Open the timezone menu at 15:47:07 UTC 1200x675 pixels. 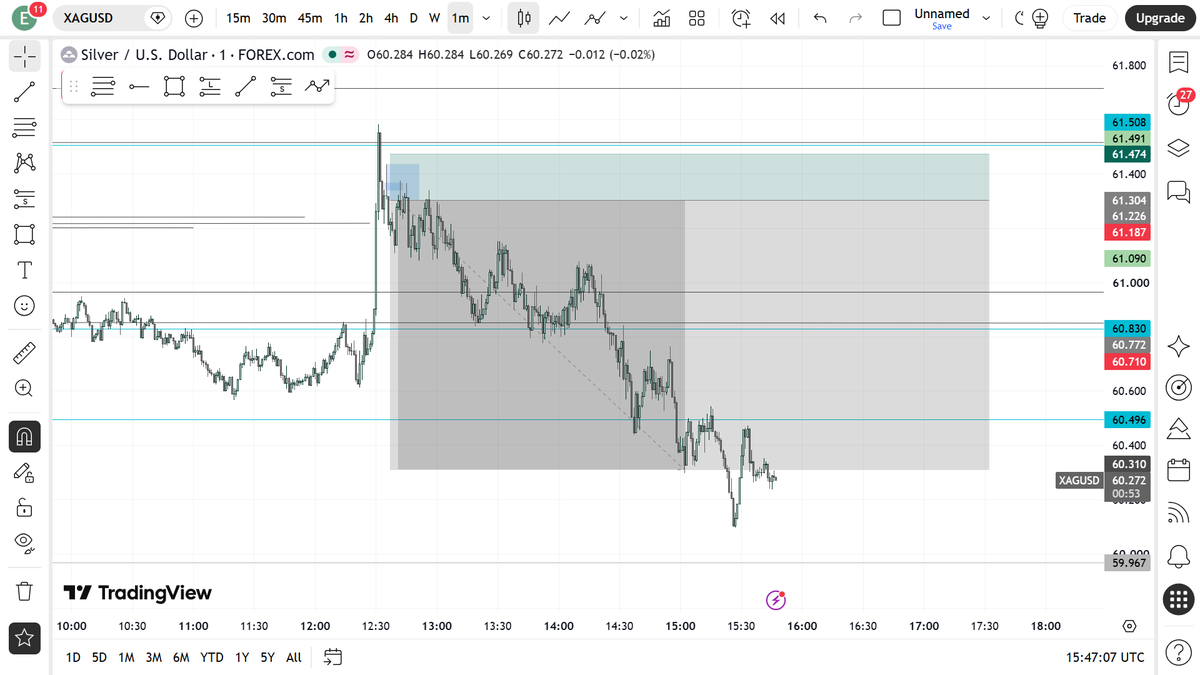[x=1105, y=657]
